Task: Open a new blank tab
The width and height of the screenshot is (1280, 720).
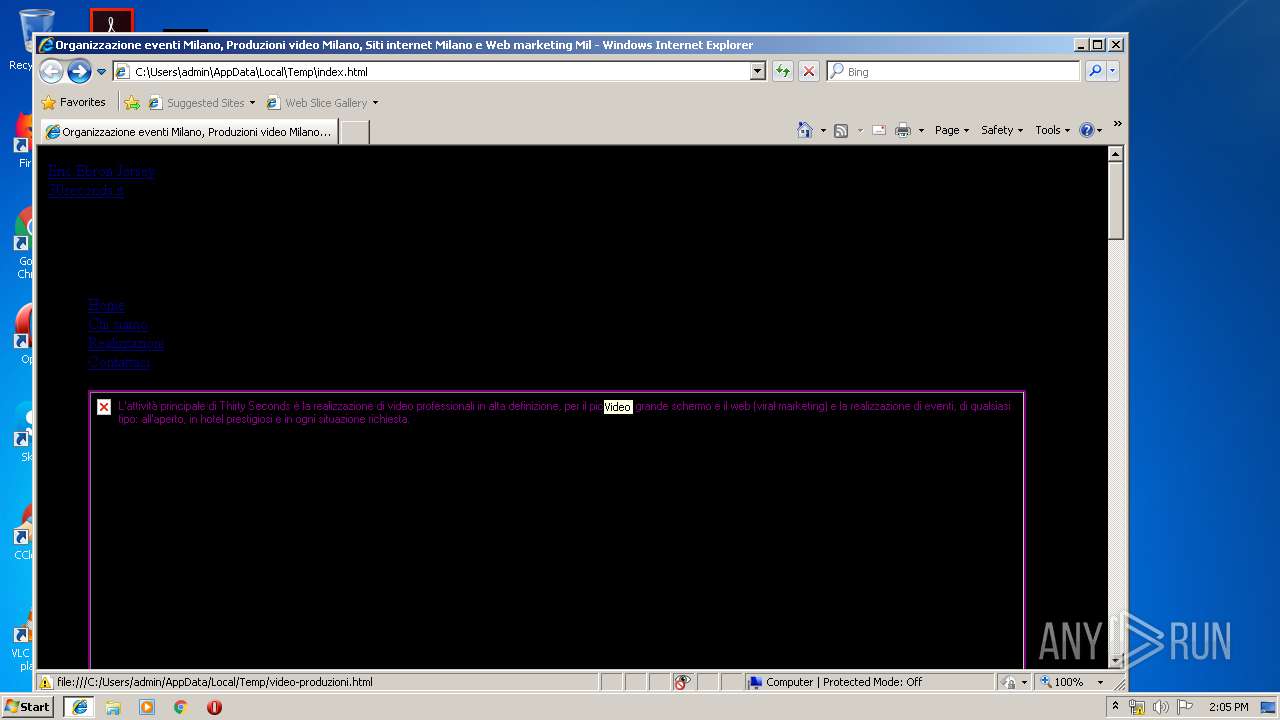Action: tap(354, 132)
